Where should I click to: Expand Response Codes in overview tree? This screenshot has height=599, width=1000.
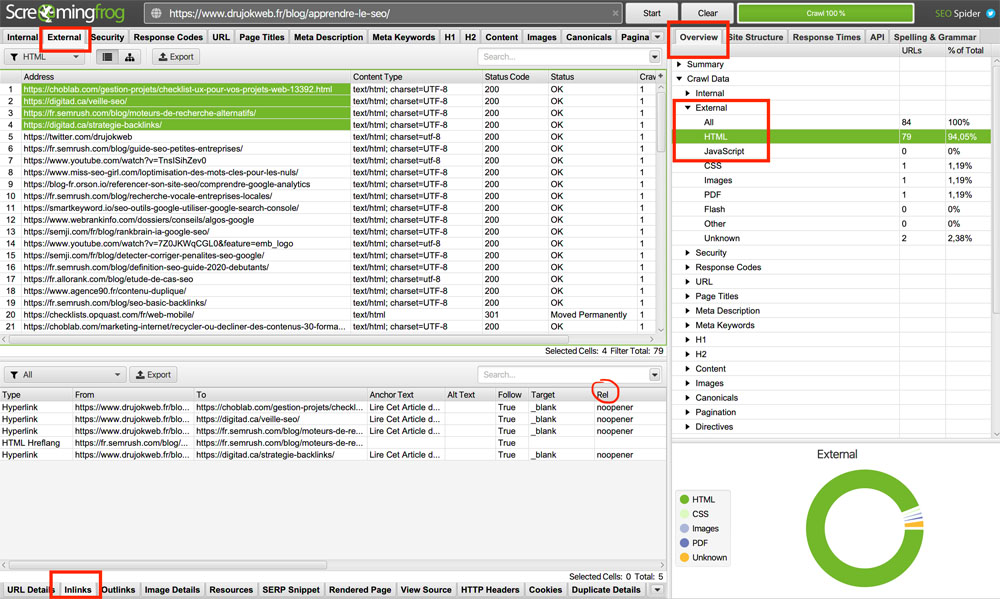688,267
